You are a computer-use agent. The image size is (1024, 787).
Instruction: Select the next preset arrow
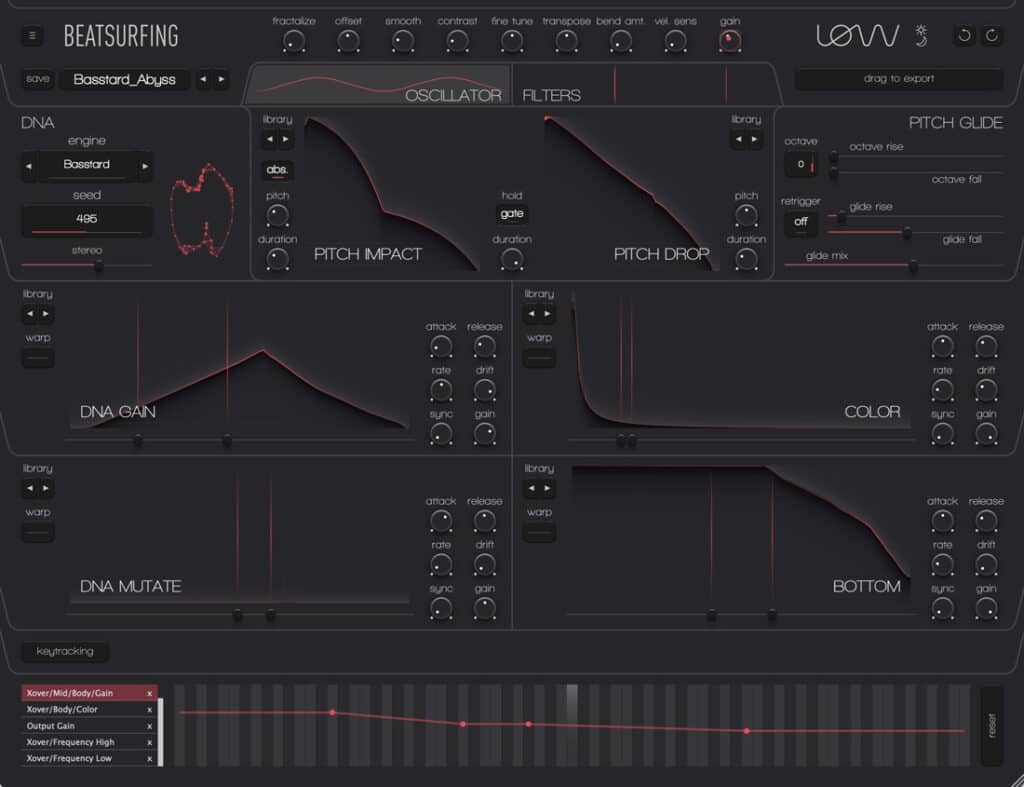(x=221, y=79)
